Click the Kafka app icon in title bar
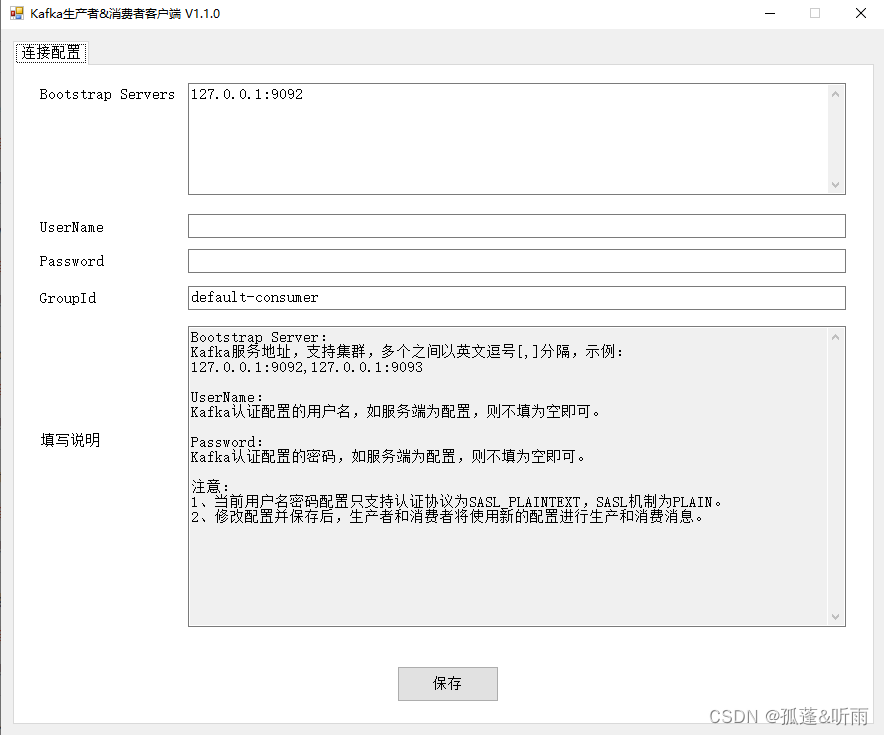Viewport: 884px width, 735px height. click(17, 13)
